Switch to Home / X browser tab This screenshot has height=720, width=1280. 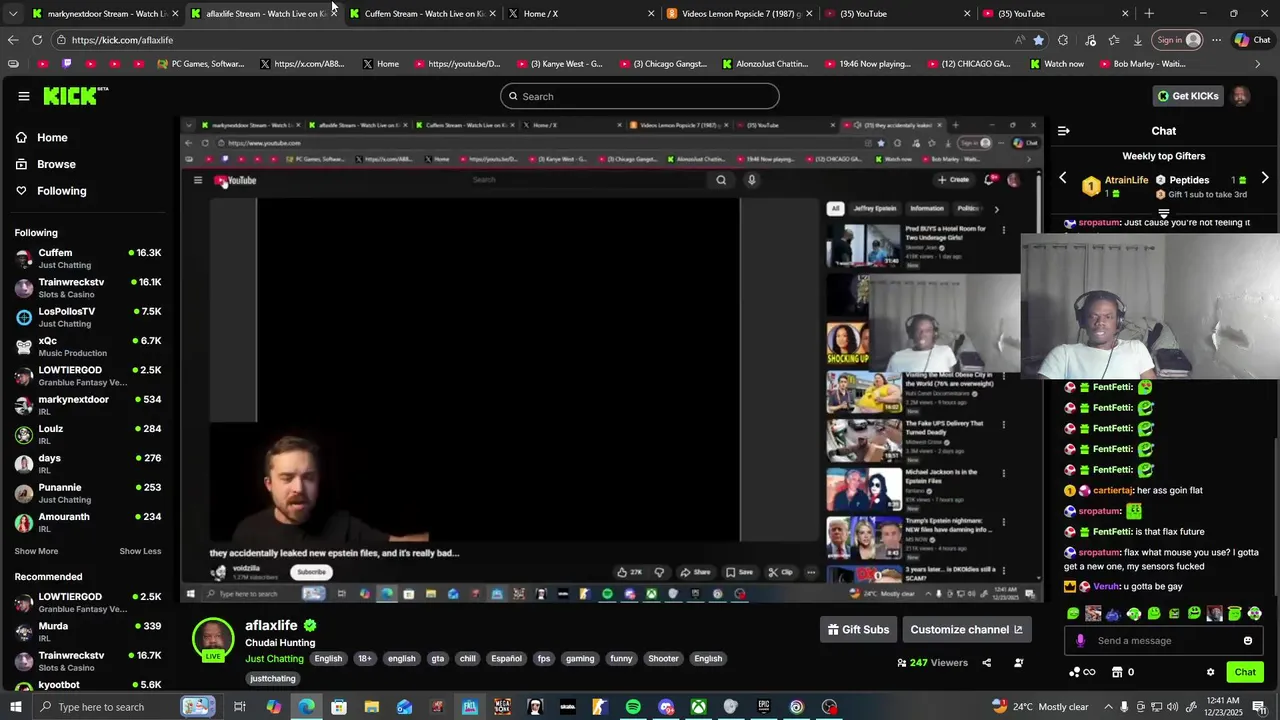pos(580,14)
